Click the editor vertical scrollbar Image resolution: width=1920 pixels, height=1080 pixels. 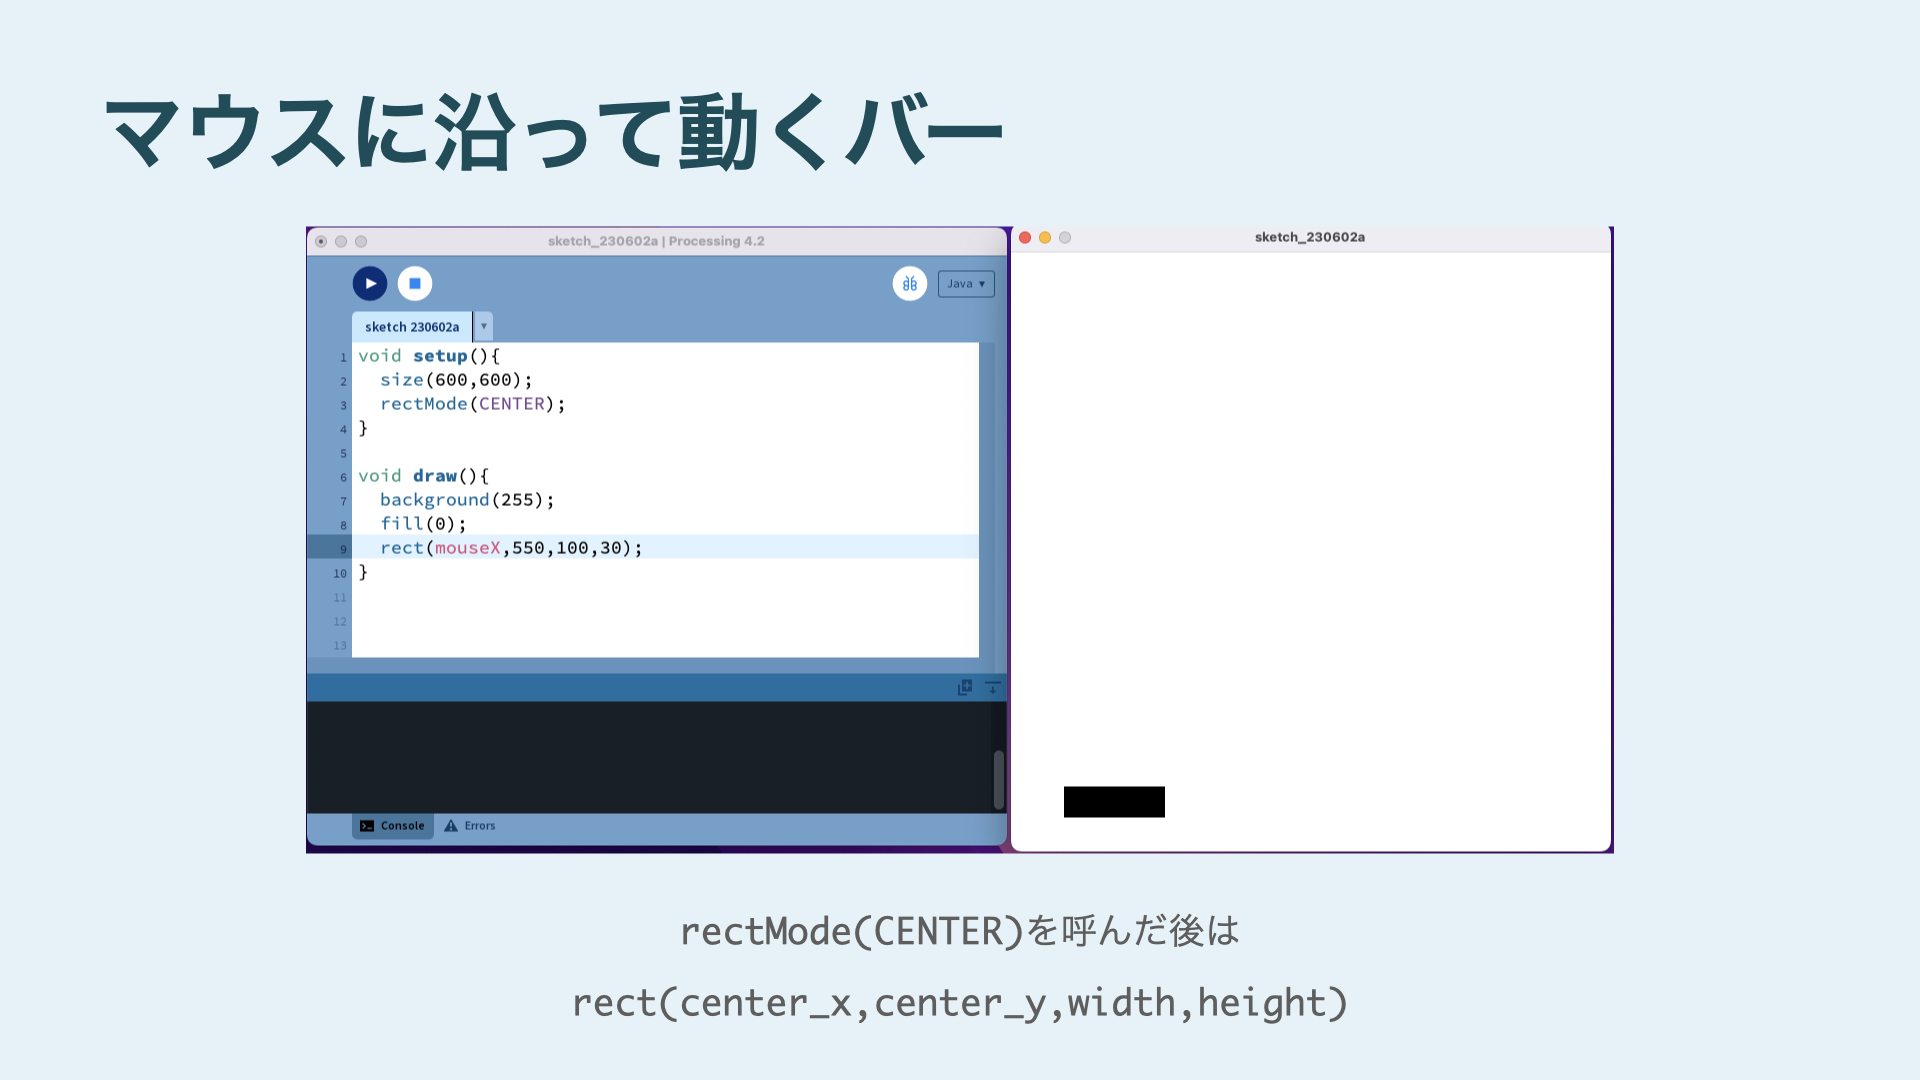987,500
